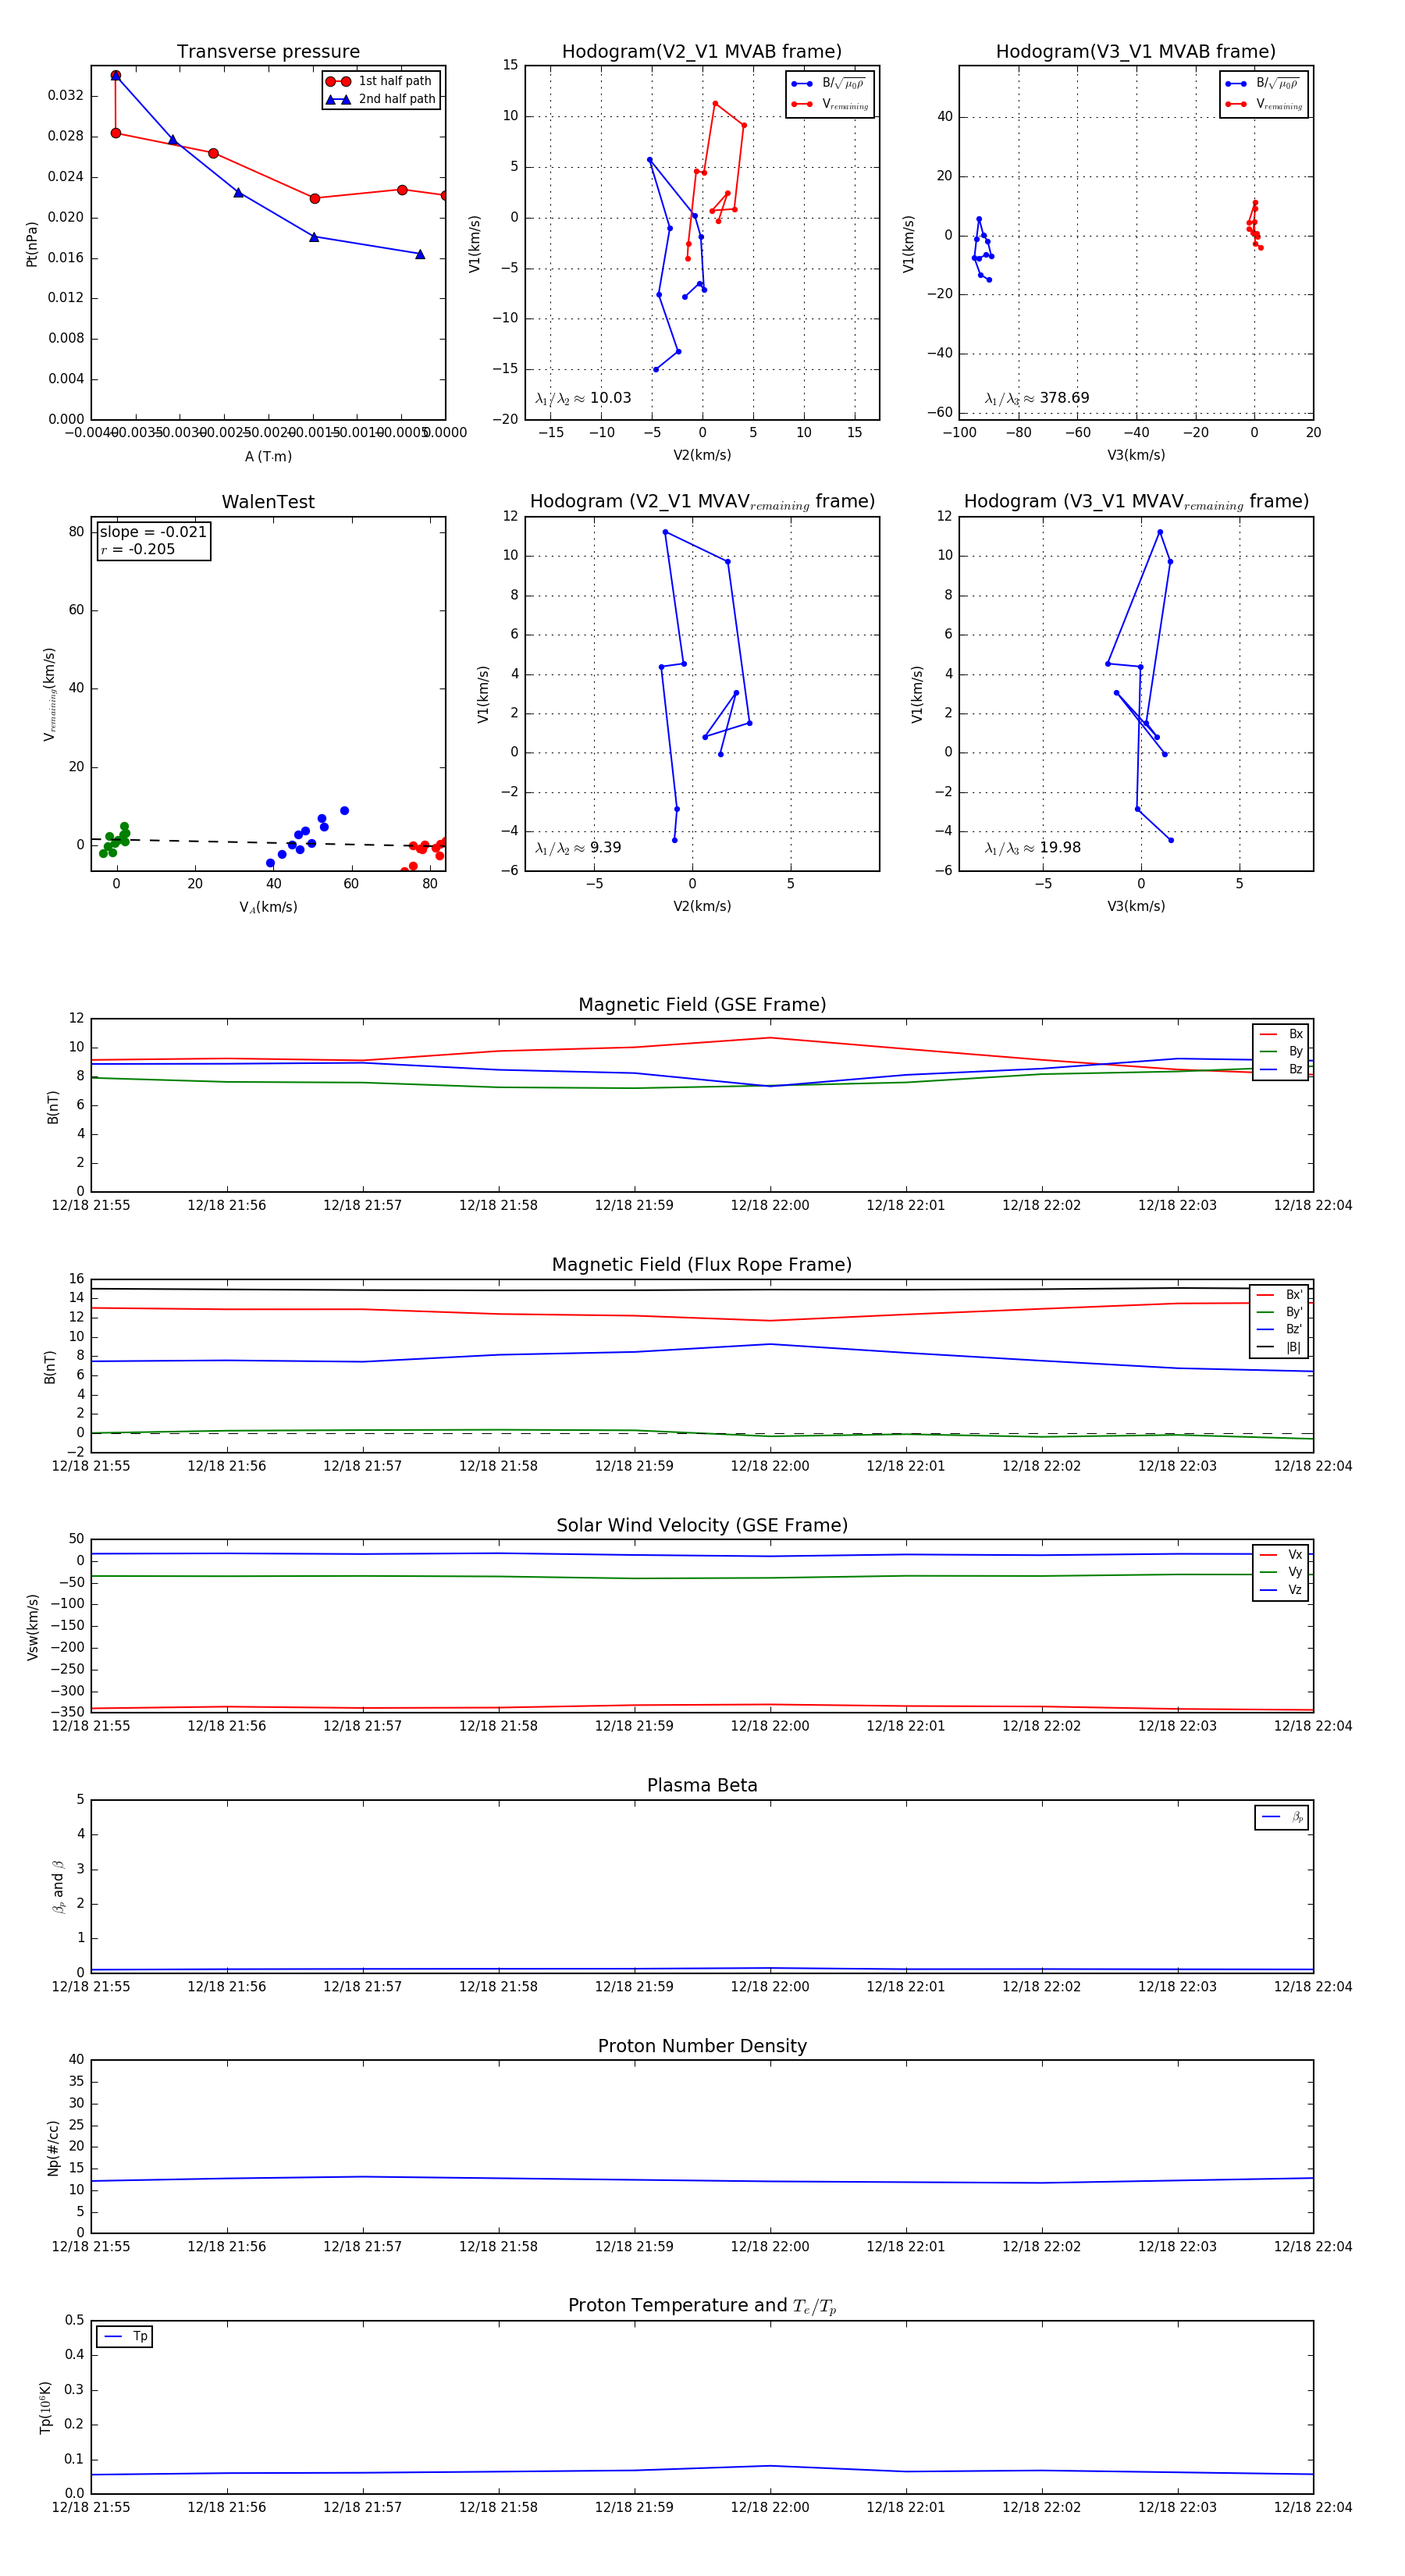Click the "Hodogram(V3_V1 MVAB frame)" title
The height and width of the screenshot is (2576, 1405).
click(x=1136, y=52)
